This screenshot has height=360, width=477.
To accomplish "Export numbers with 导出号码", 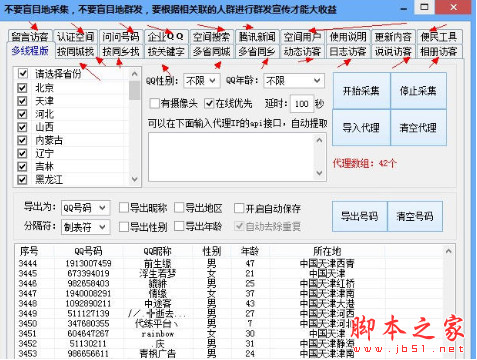I will click(360, 216).
